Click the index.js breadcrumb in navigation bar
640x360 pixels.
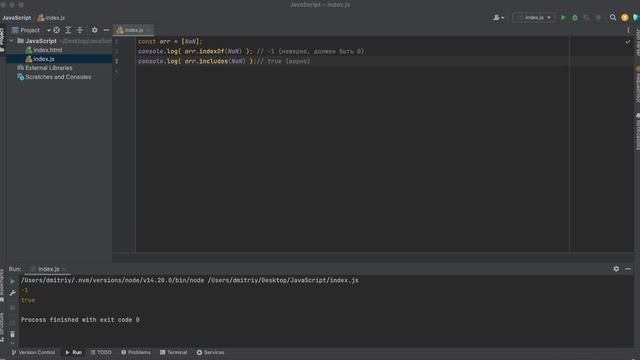(51, 18)
